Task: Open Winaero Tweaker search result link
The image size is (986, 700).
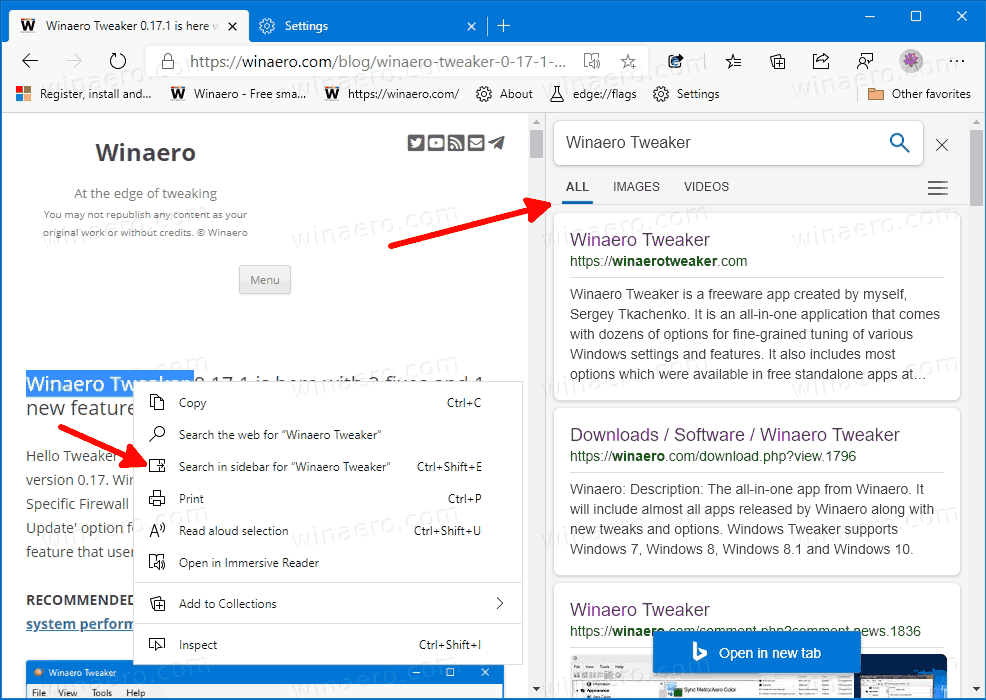Action: [640, 240]
